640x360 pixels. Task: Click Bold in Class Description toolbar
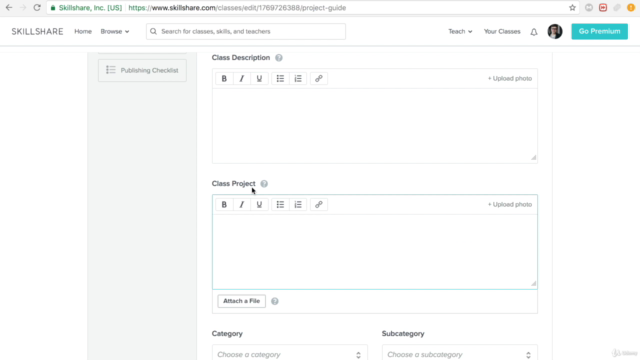pos(224,78)
